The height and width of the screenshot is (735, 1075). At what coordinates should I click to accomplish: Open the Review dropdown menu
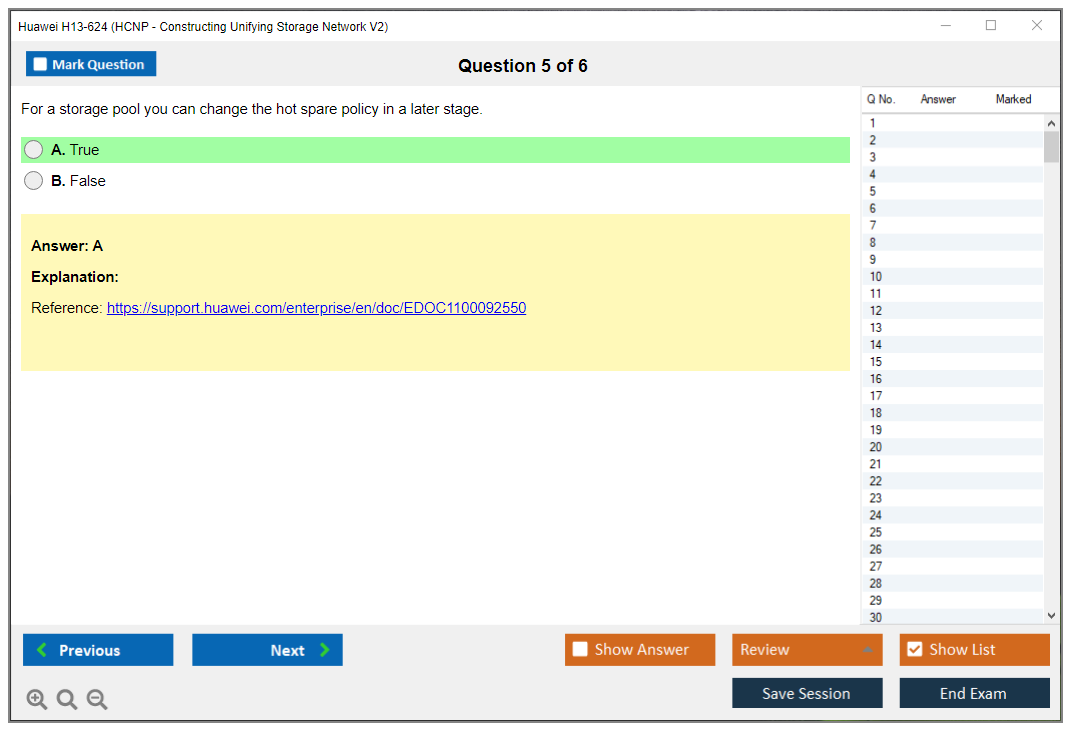tap(806, 650)
